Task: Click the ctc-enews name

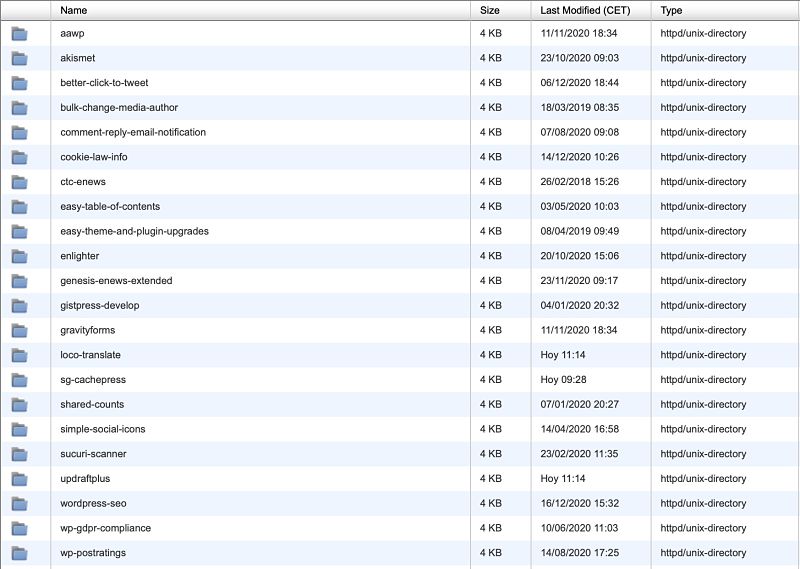Action: point(83,182)
